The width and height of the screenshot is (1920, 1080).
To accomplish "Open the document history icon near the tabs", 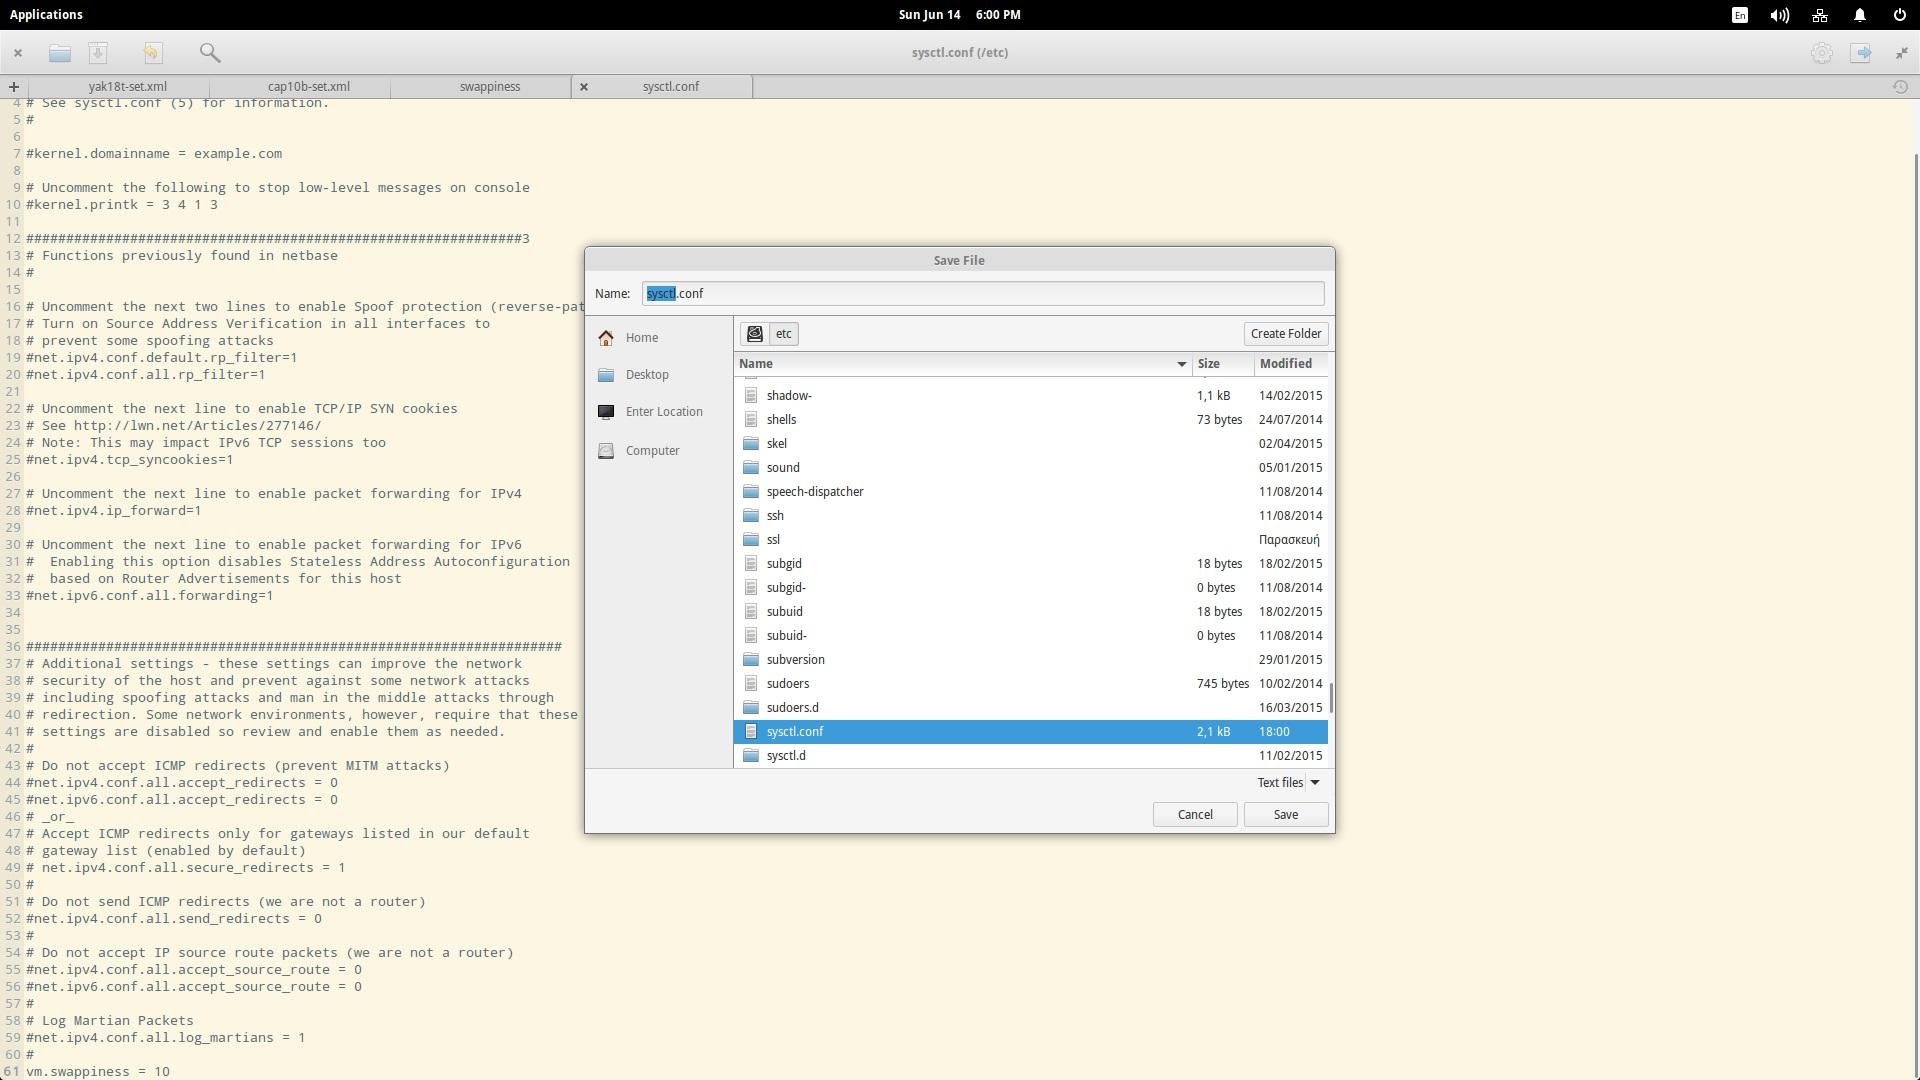I will (x=1899, y=87).
